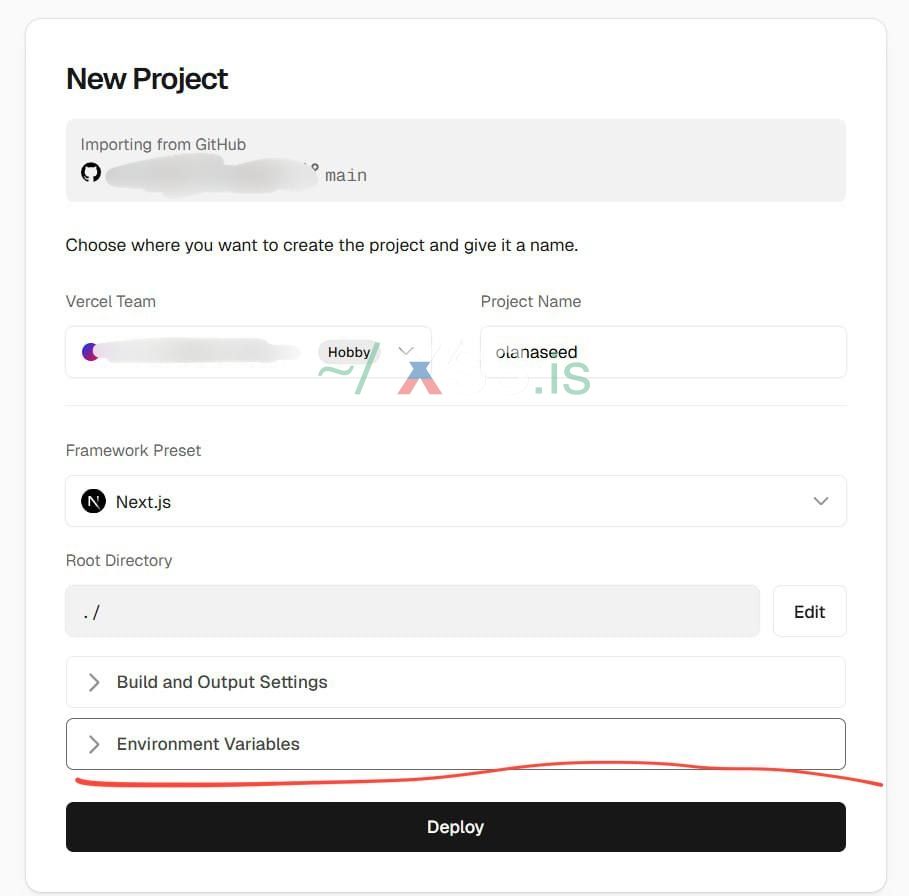Image resolution: width=909 pixels, height=896 pixels.
Task: Click the Root Directory path field
Action: [412, 611]
